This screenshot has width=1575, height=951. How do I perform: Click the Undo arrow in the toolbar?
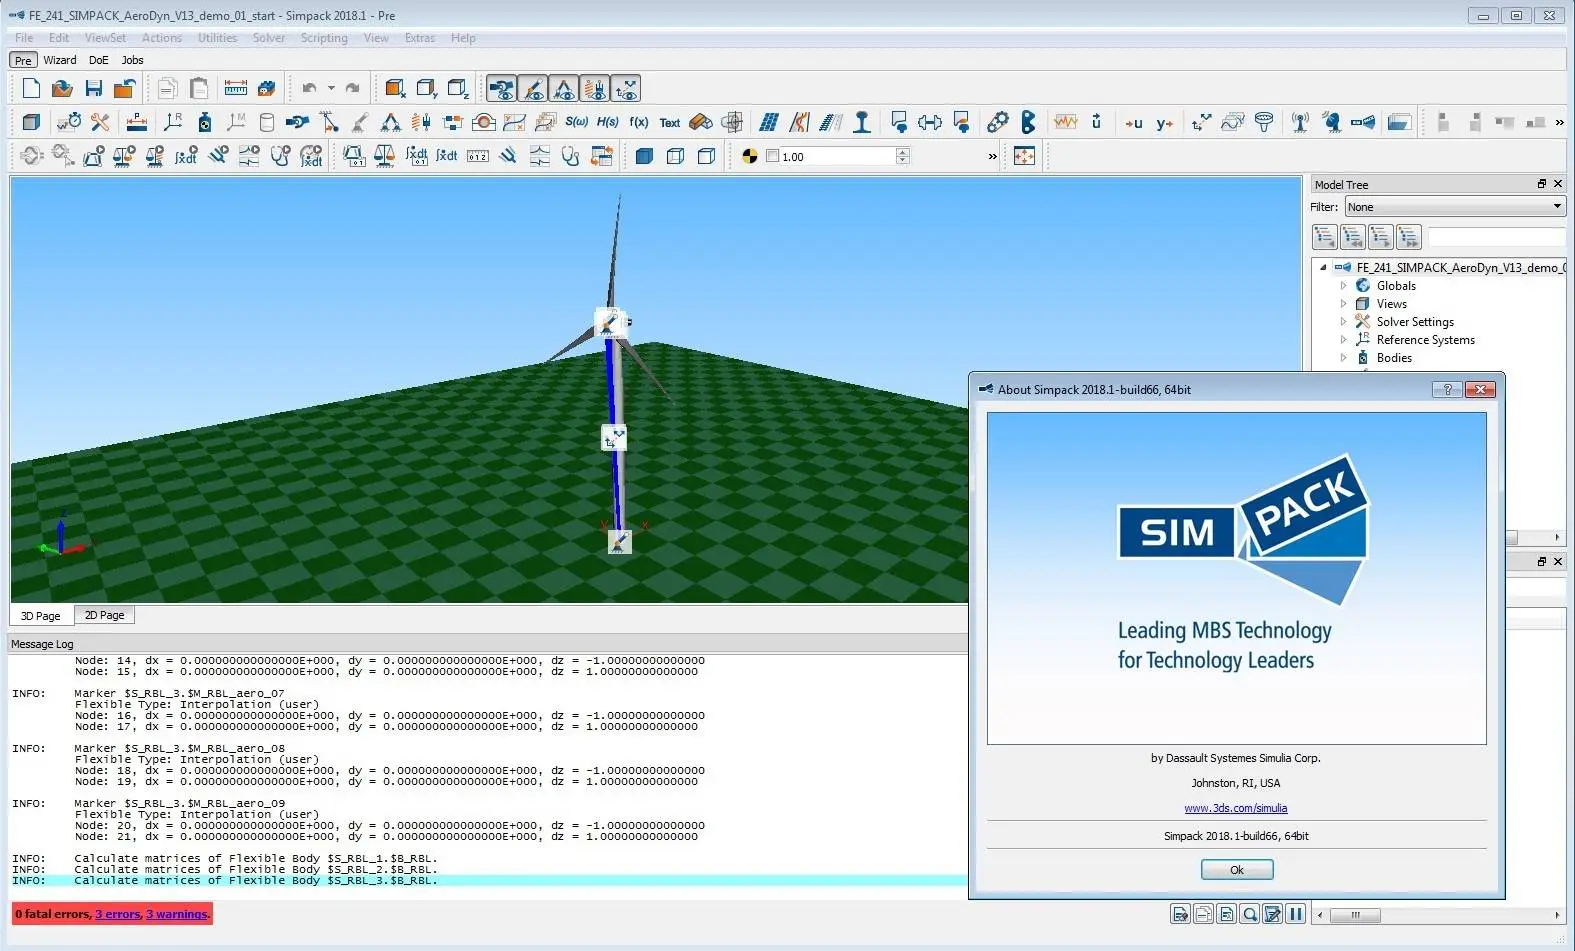(x=309, y=89)
